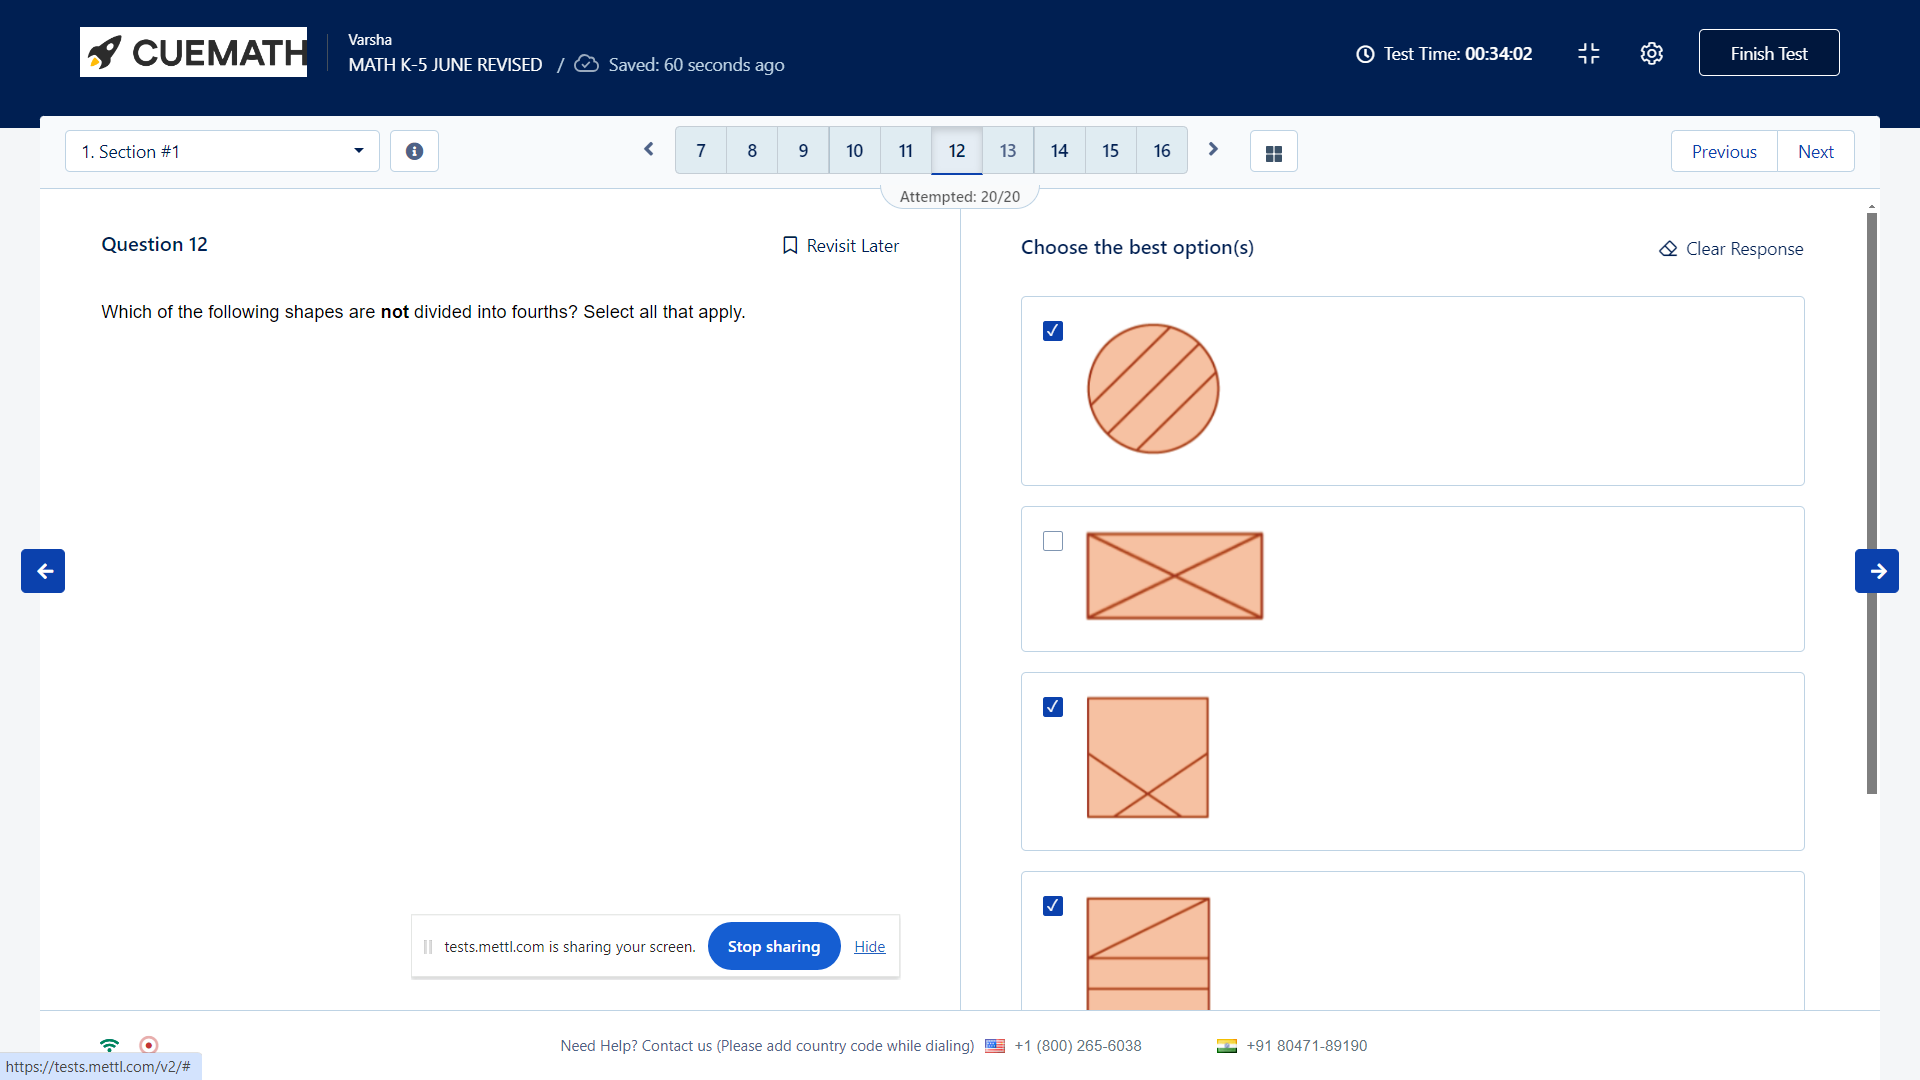Click the cloud saved status icon
This screenshot has height=1080, width=1920.
(587, 64)
